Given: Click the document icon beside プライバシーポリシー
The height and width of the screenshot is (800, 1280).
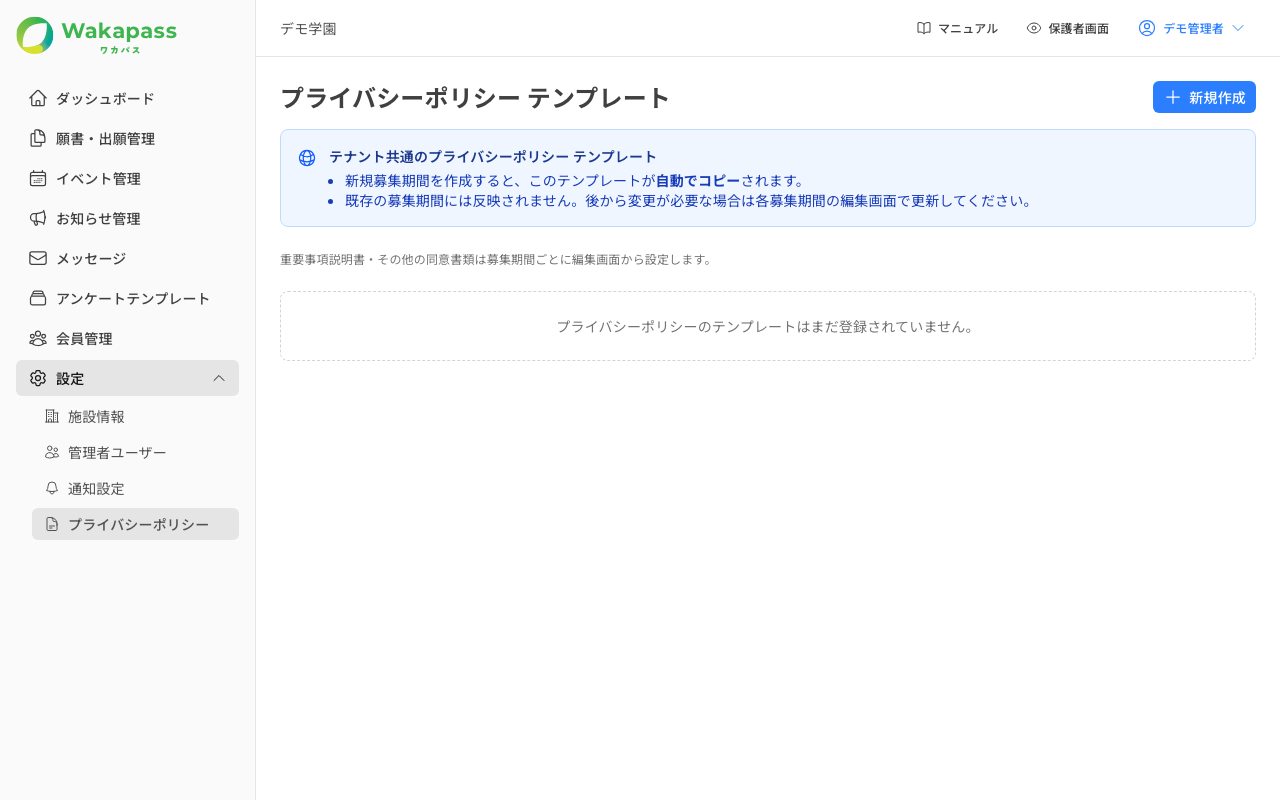Looking at the screenshot, I should [x=52, y=524].
